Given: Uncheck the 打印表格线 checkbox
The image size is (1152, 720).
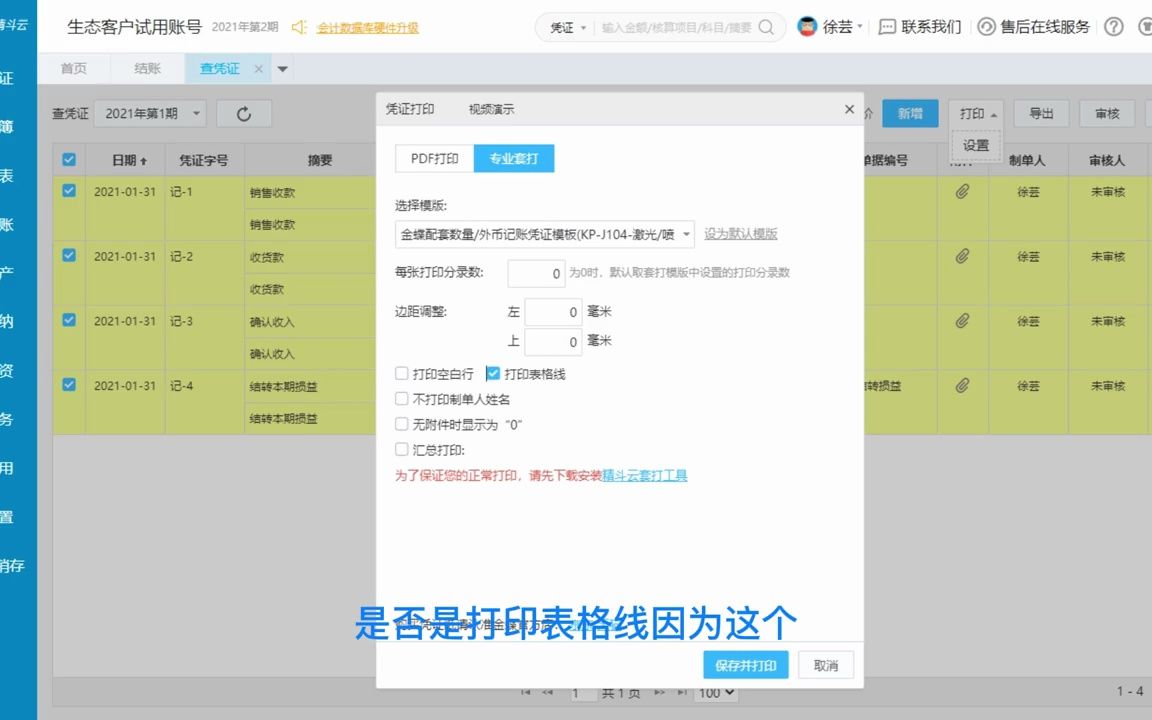Looking at the screenshot, I should 492,373.
